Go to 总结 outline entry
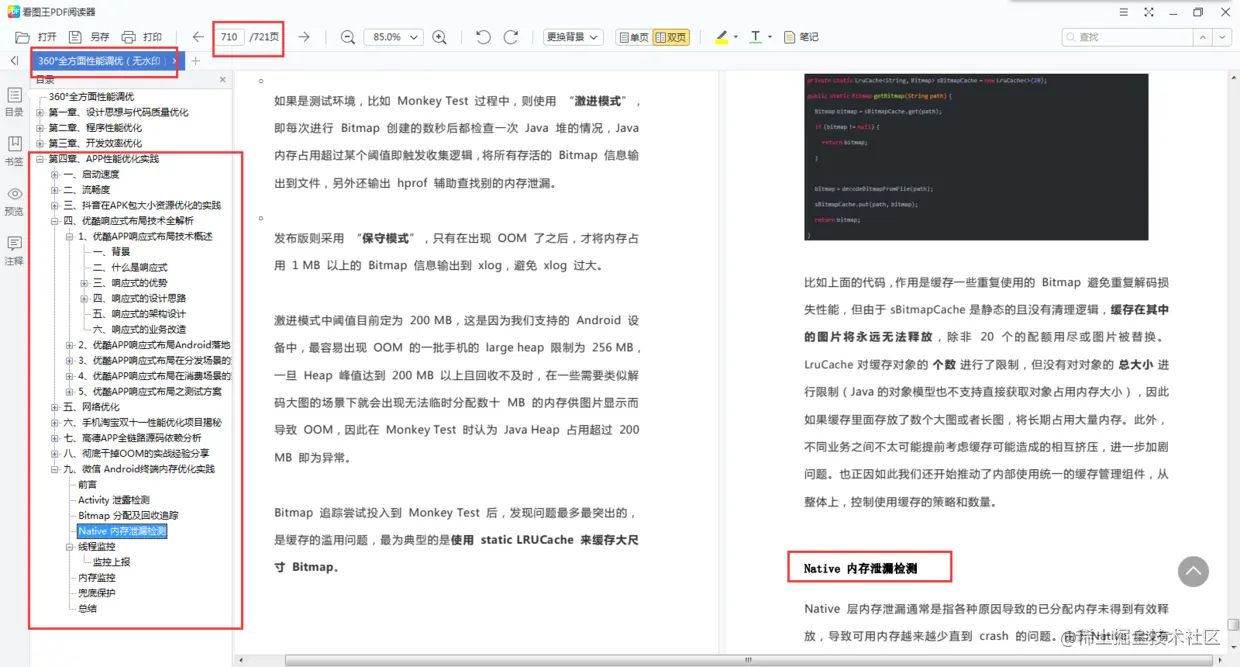Viewport: 1240px width, 667px height. (x=88, y=609)
